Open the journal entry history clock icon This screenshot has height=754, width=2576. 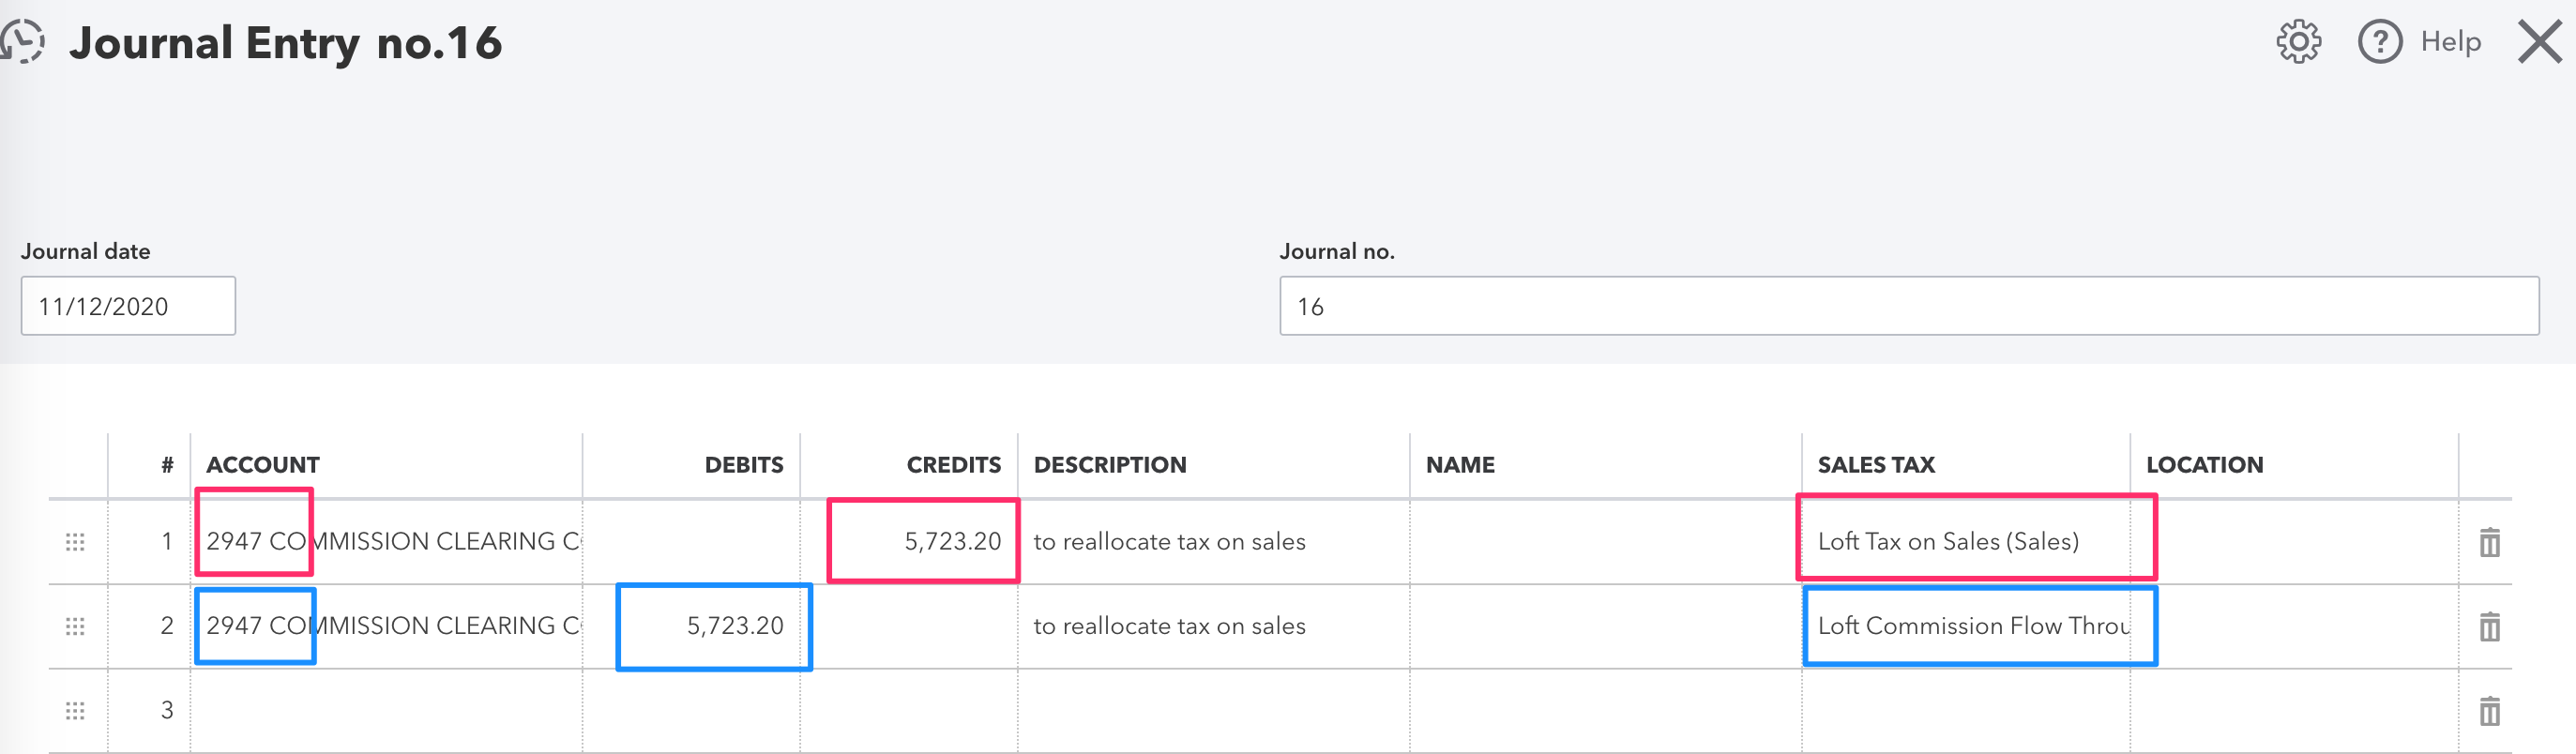[x=22, y=42]
